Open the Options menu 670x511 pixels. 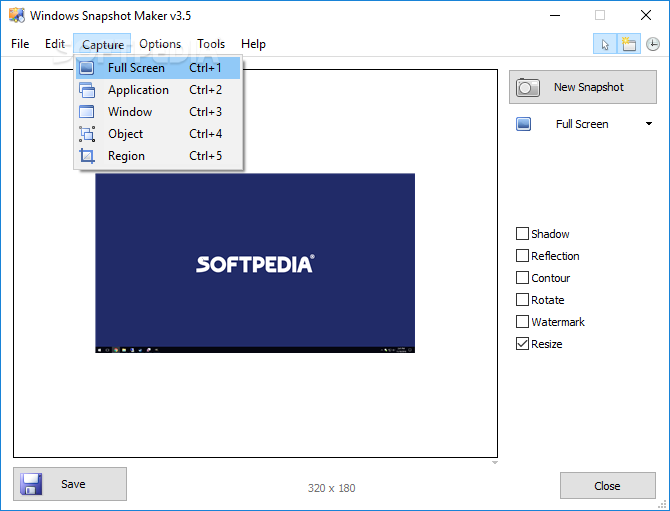coord(160,44)
